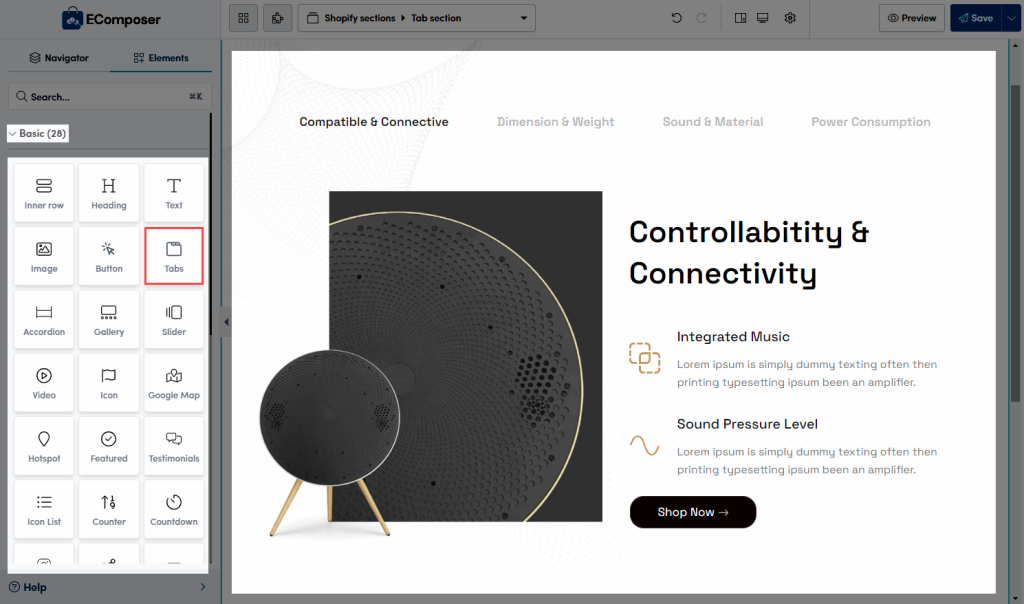1024x604 pixels.
Task: Add an Icon List element
Action: pyautogui.click(x=44, y=509)
